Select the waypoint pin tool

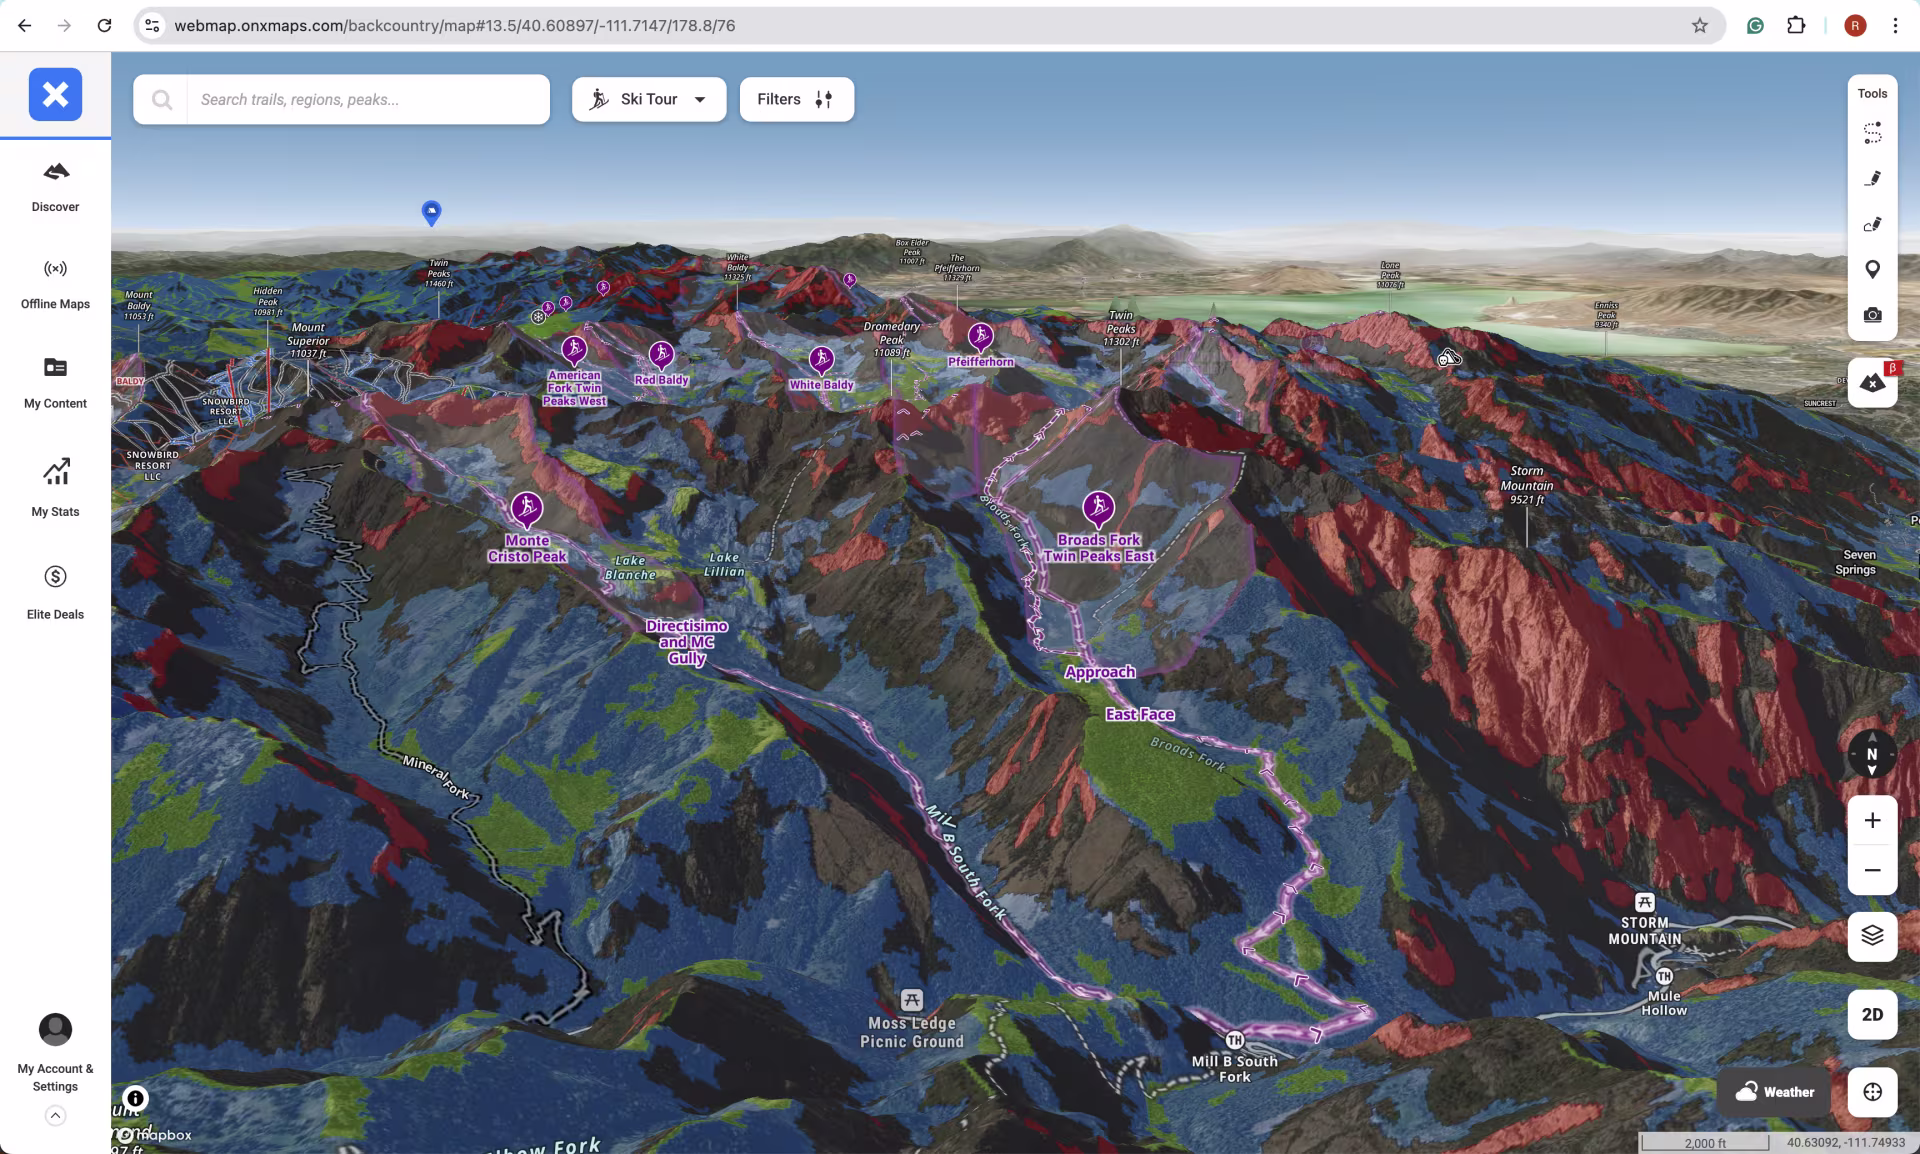1872,269
